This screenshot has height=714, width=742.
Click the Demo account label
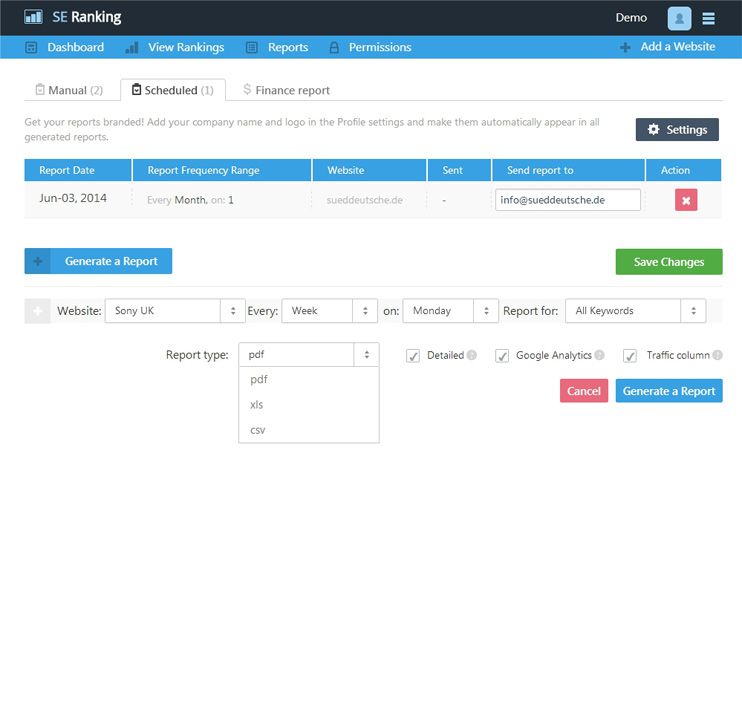pyautogui.click(x=631, y=18)
